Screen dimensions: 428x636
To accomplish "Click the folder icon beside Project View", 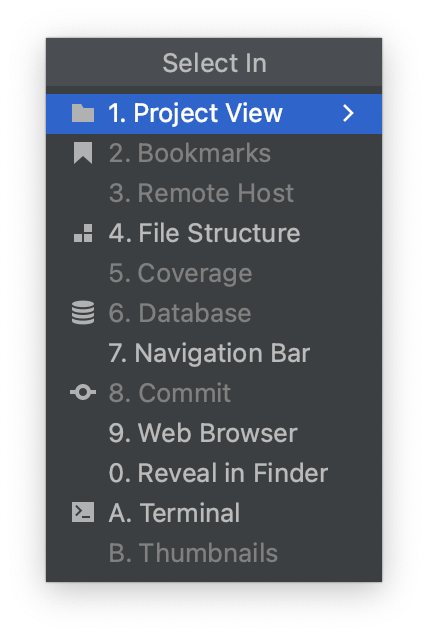I will [83, 113].
